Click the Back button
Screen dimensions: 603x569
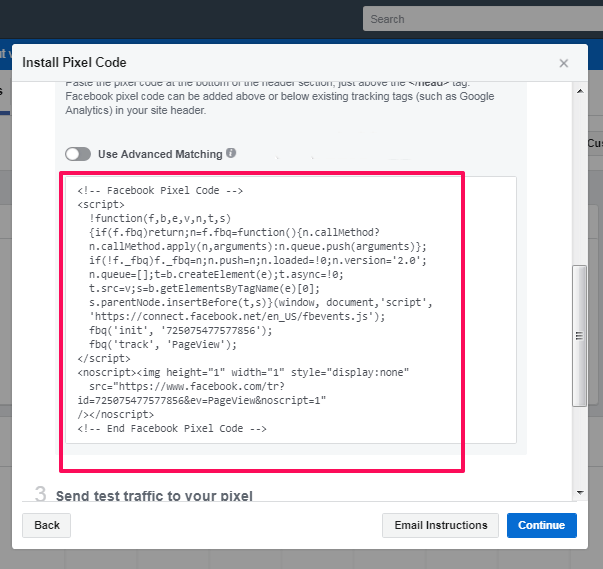point(47,525)
